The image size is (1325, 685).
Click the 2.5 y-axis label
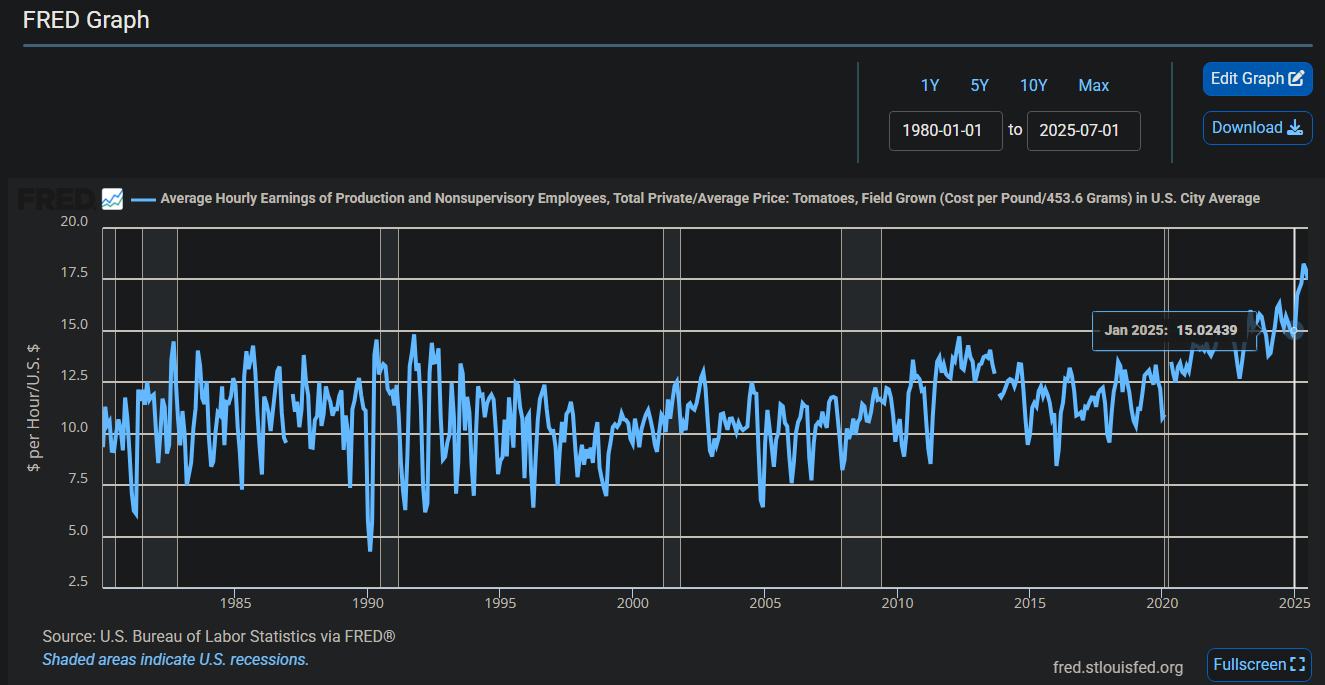(x=79, y=582)
